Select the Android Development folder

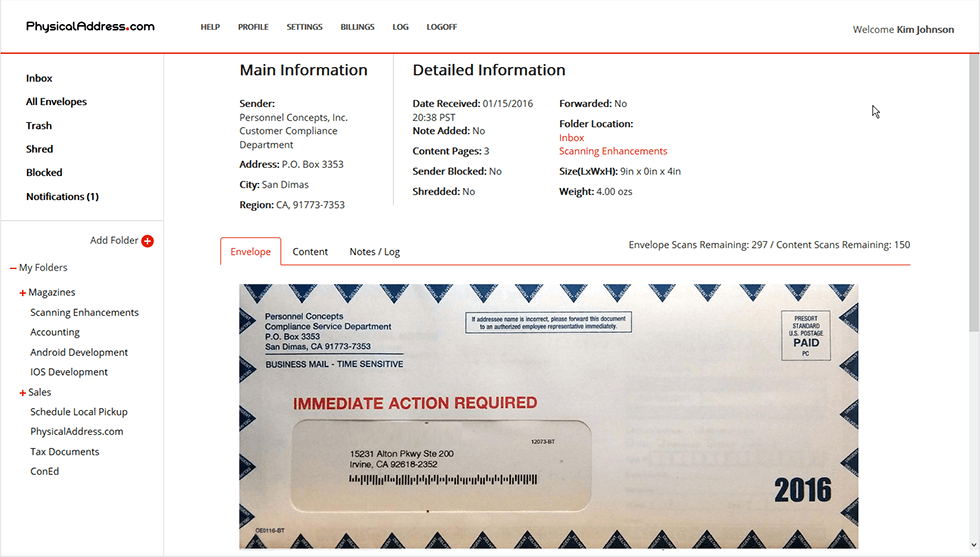(79, 352)
